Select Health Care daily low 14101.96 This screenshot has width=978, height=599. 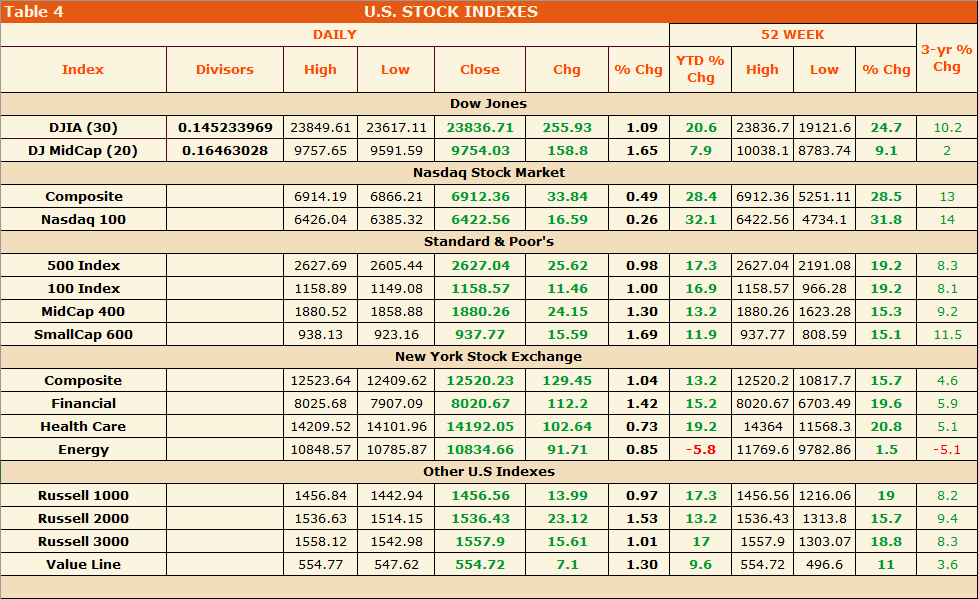396,427
